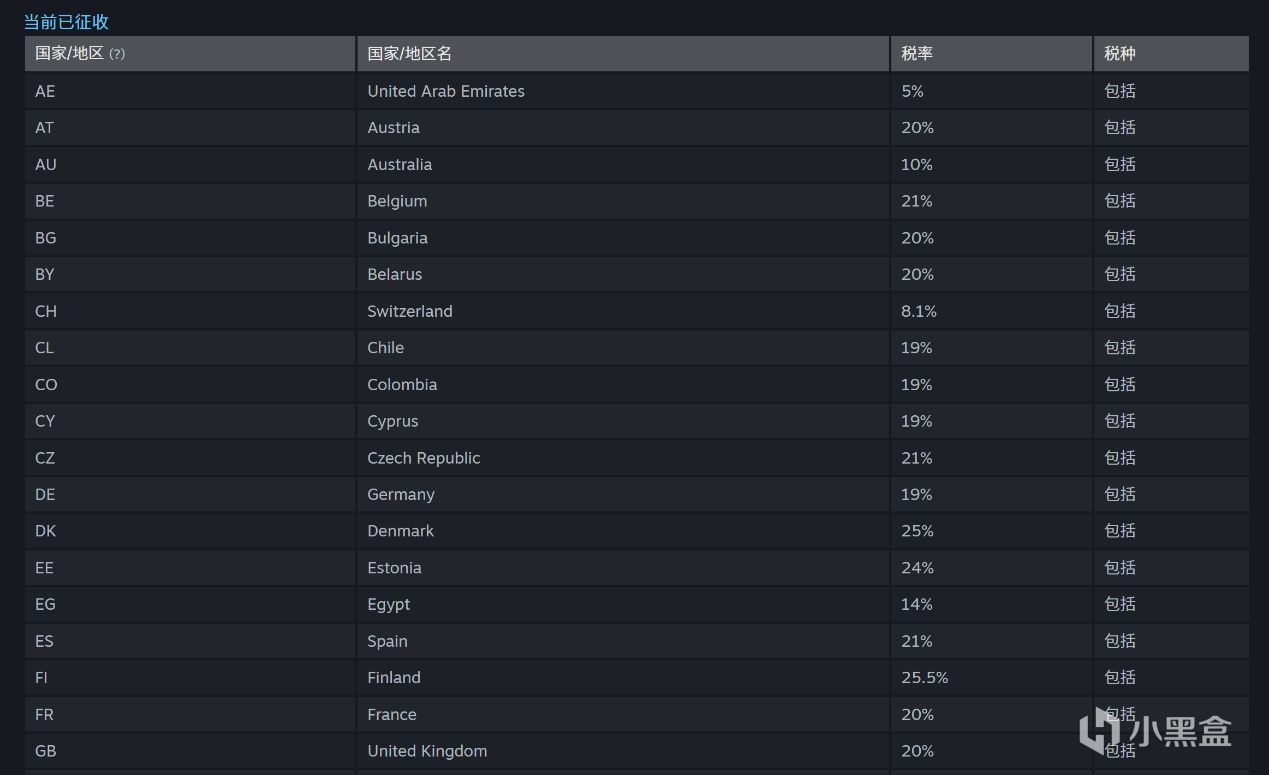Sort by the 税率 column header
The image size is (1269, 775).
point(917,54)
